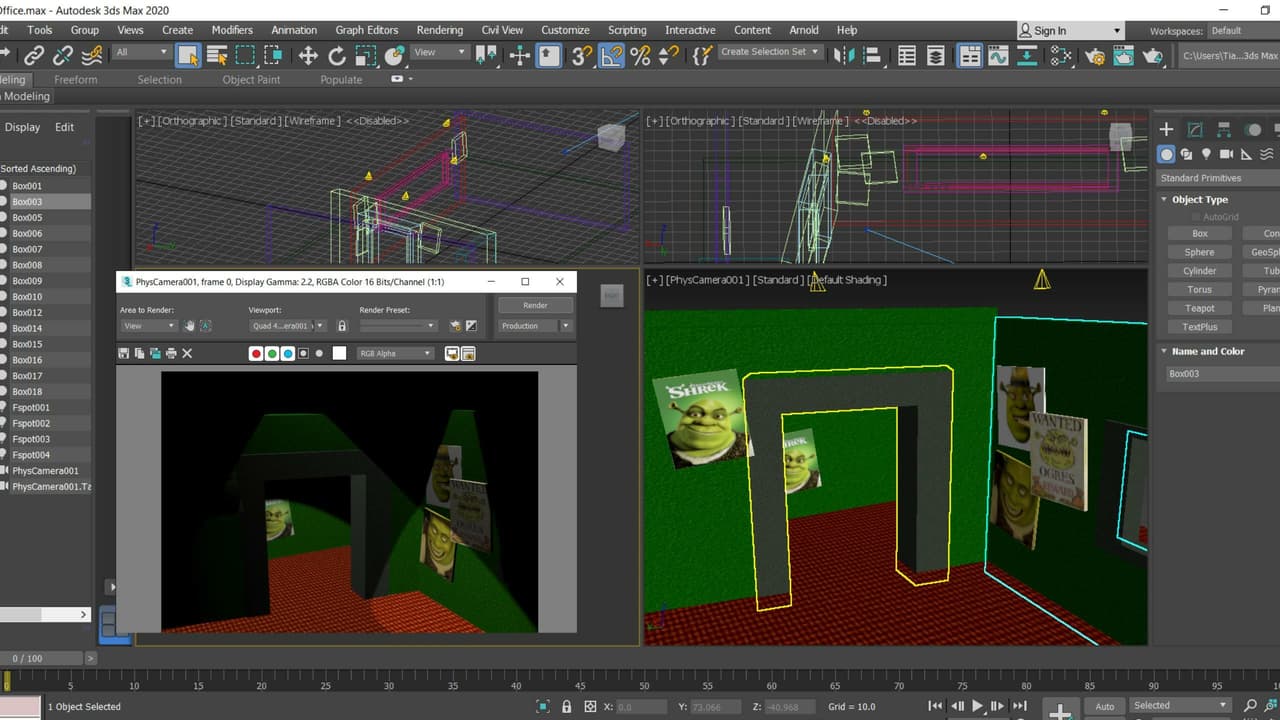Open Create panel plus icon
Image resolution: width=1280 pixels, height=720 pixels.
[1166, 129]
